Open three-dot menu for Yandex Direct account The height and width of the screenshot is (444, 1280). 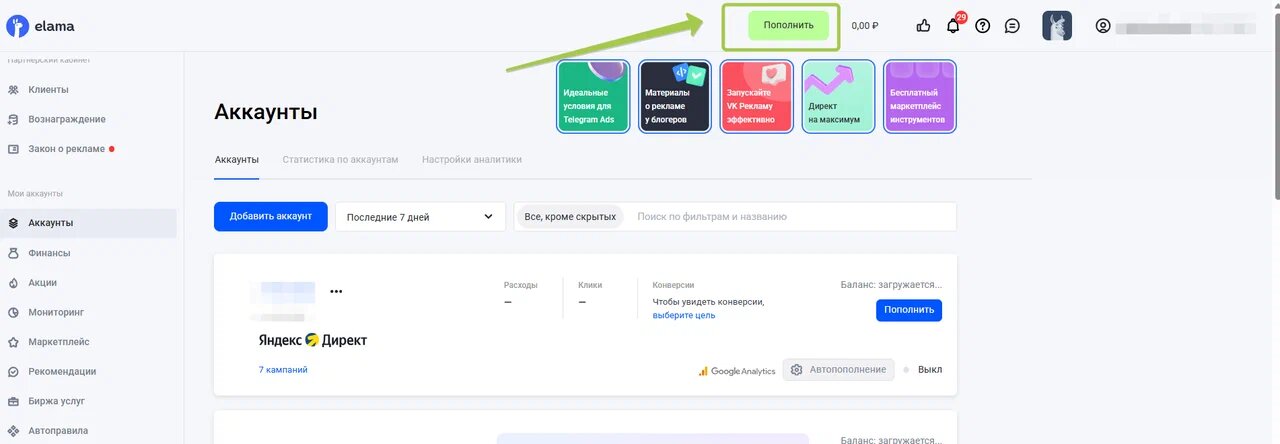click(x=336, y=292)
